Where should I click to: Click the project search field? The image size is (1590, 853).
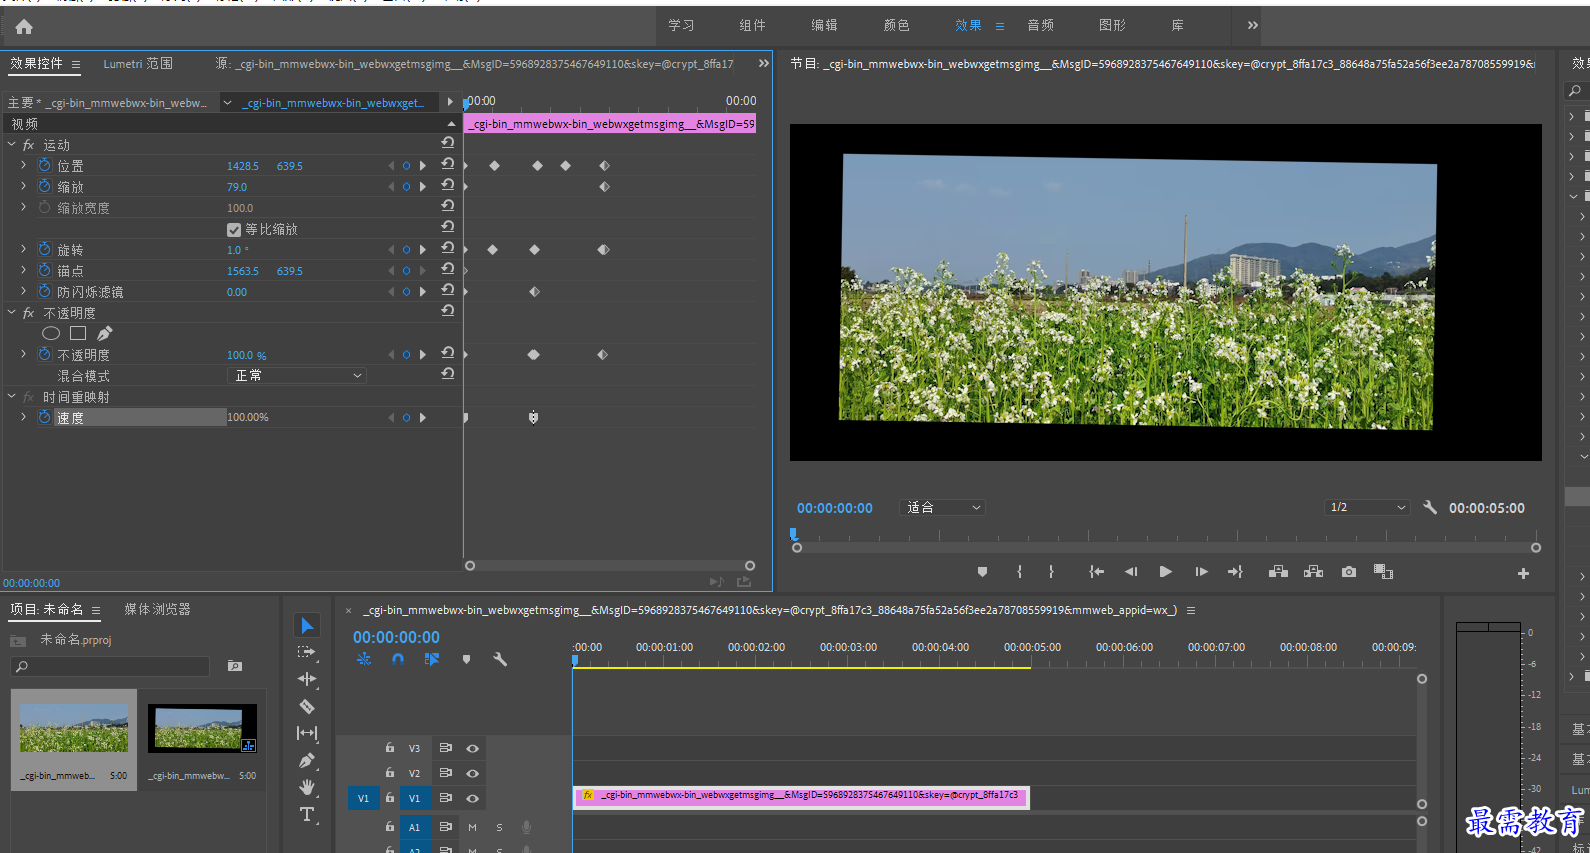110,666
